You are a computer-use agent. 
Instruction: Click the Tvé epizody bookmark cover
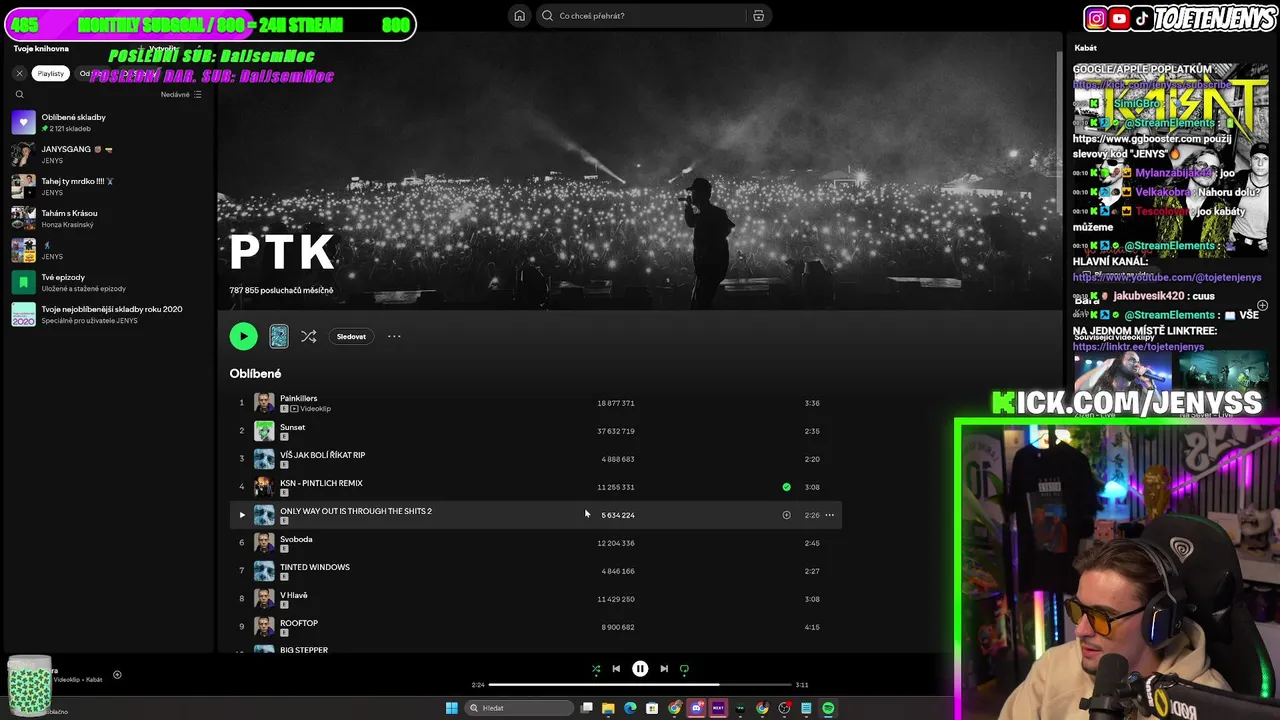pos(23,282)
